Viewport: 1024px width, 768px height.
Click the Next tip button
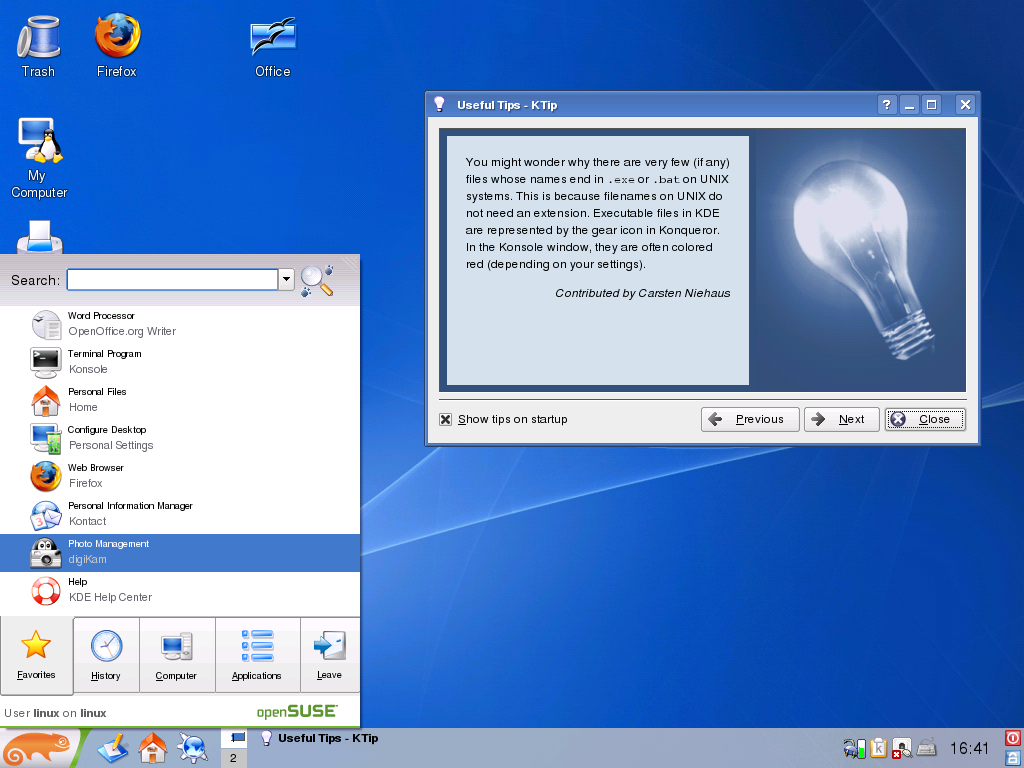841,419
